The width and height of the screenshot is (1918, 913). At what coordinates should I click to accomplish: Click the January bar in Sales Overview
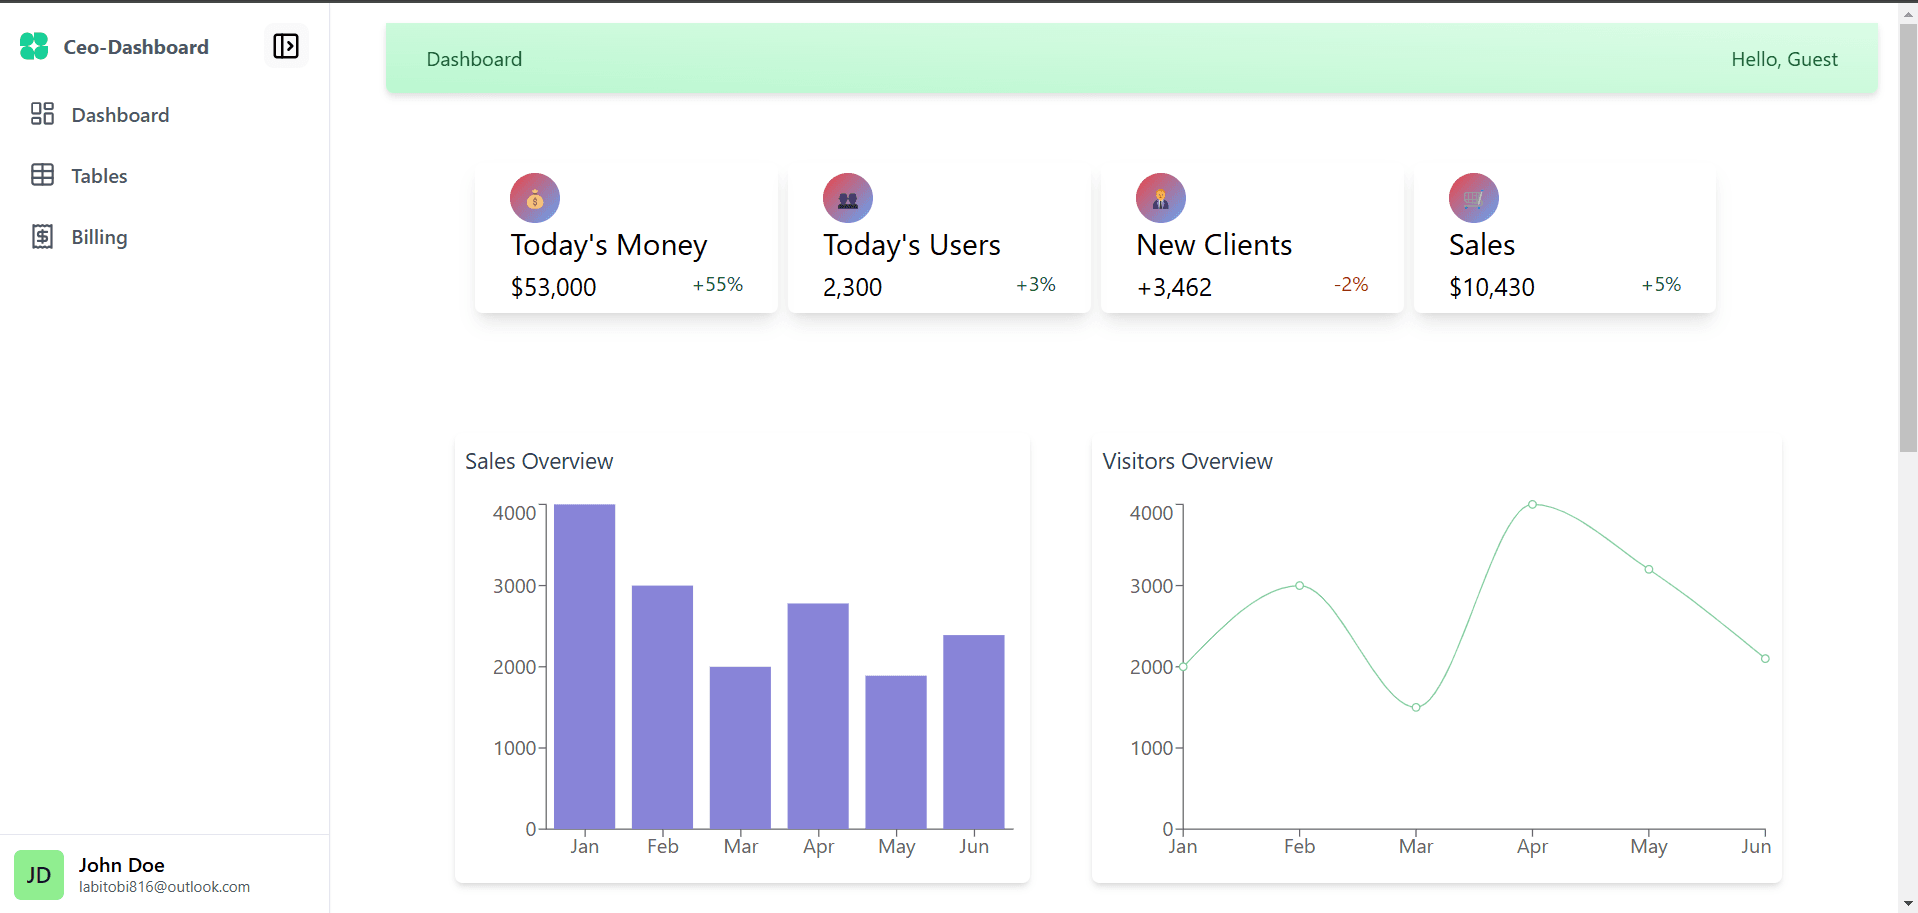click(585, 666)
